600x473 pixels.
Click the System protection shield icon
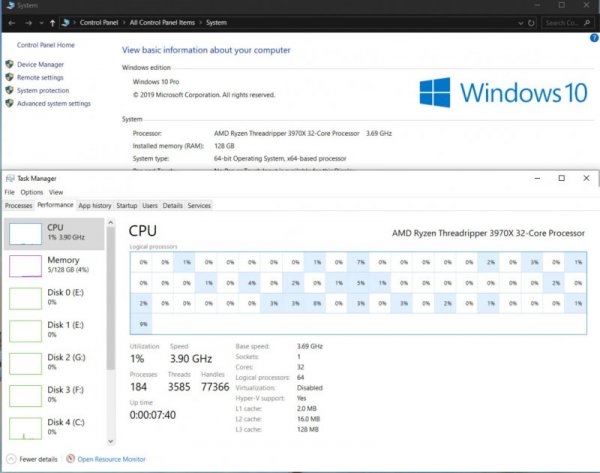coord(8,90)
